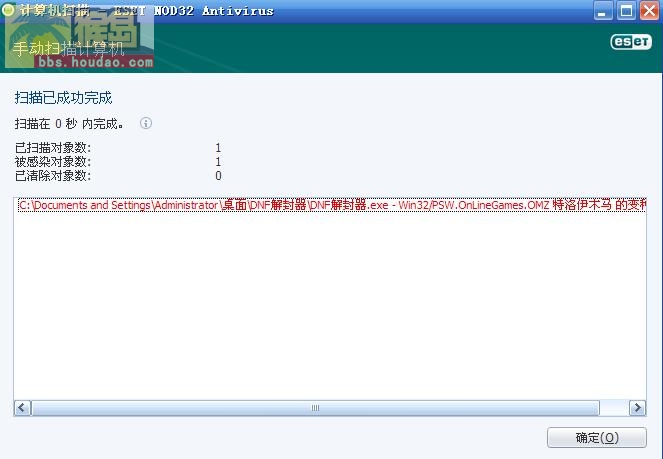
Task: Click the 扫描已成功完成 heading
Action: pyautogui.click(x=63, y=98)
